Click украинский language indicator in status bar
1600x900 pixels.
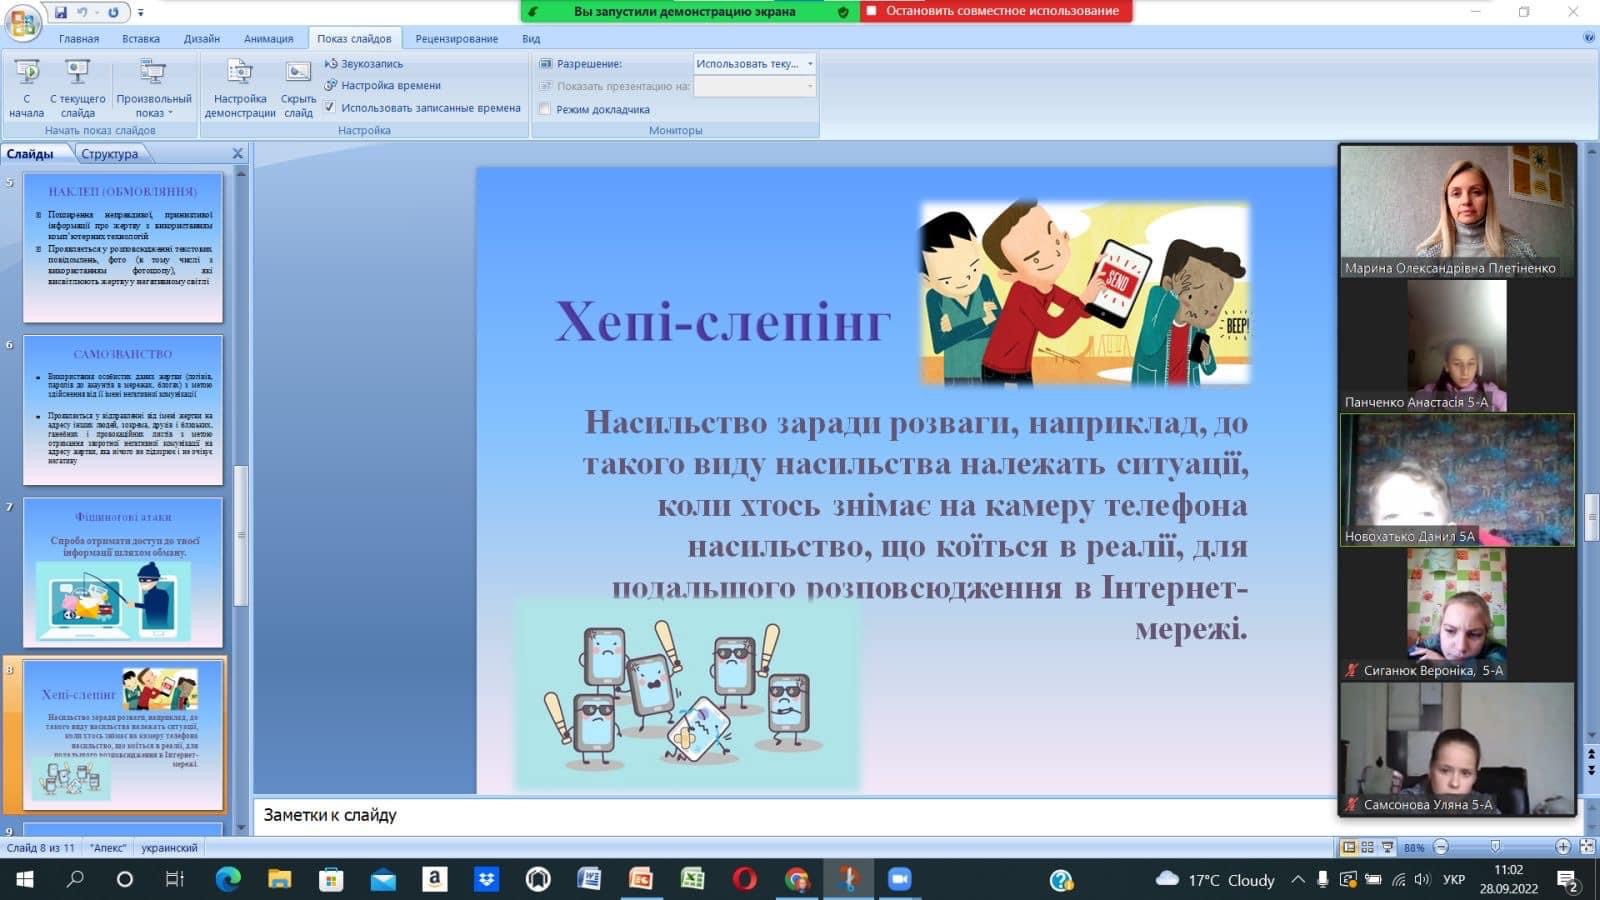169,848
